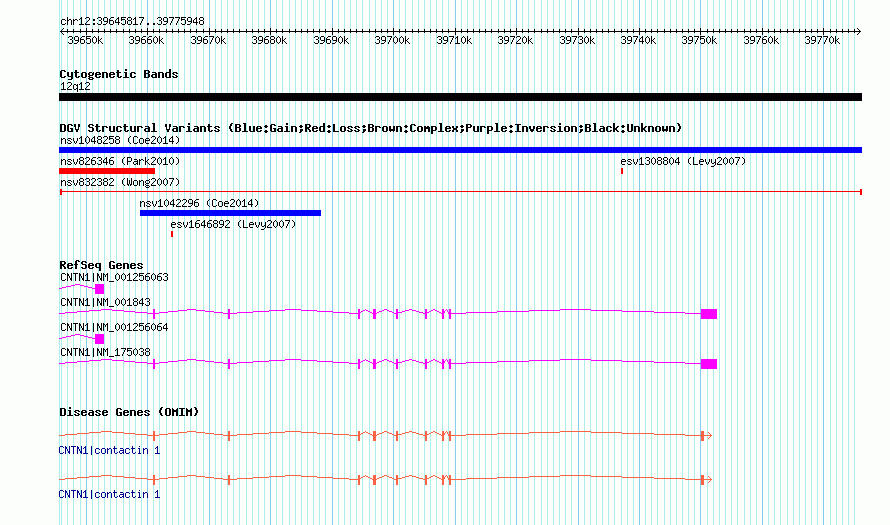The height and width of the screenshot is (525, 890).
Task: Select the red nsv826346 loss bar
Action: 107,171
